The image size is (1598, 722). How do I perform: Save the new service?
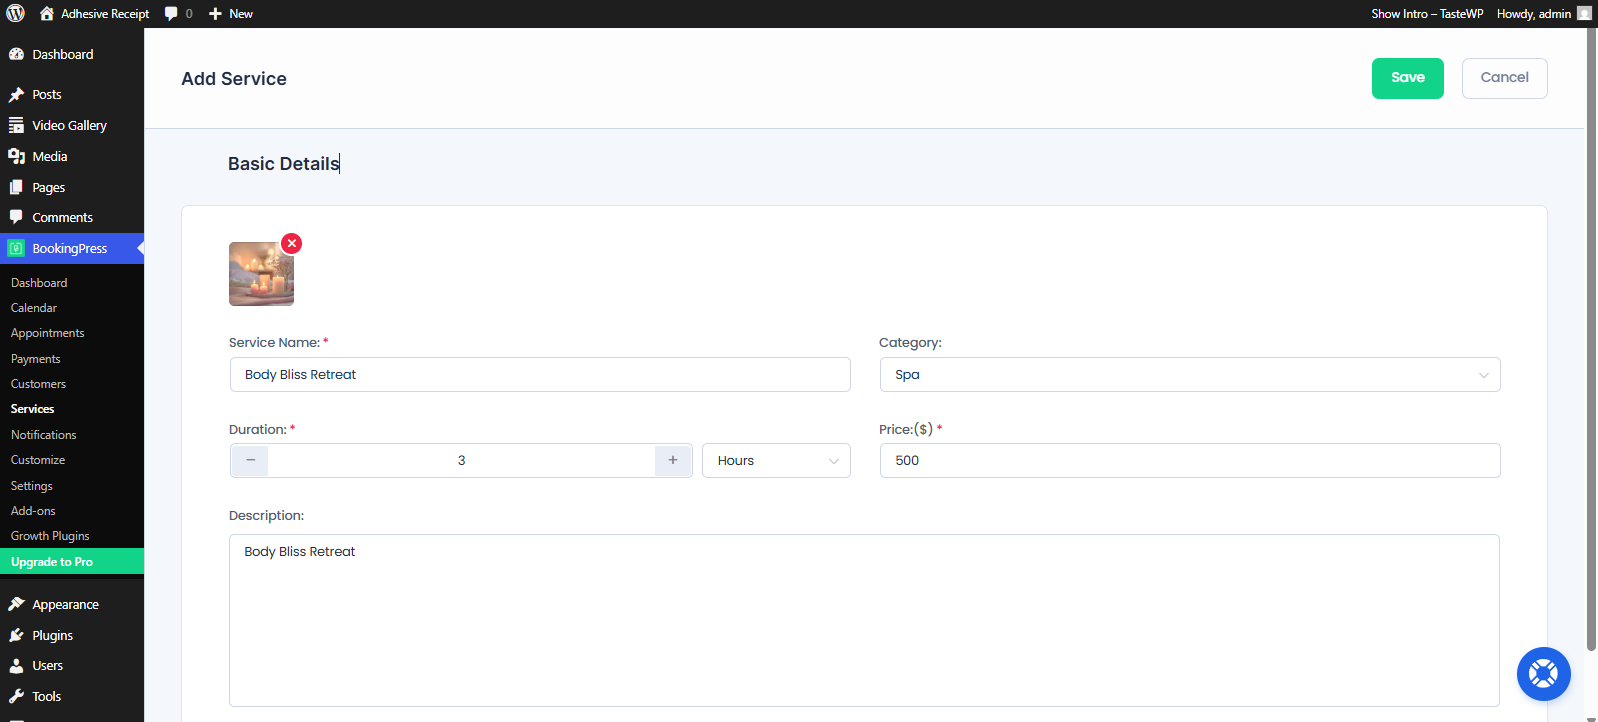(1407, 78)
